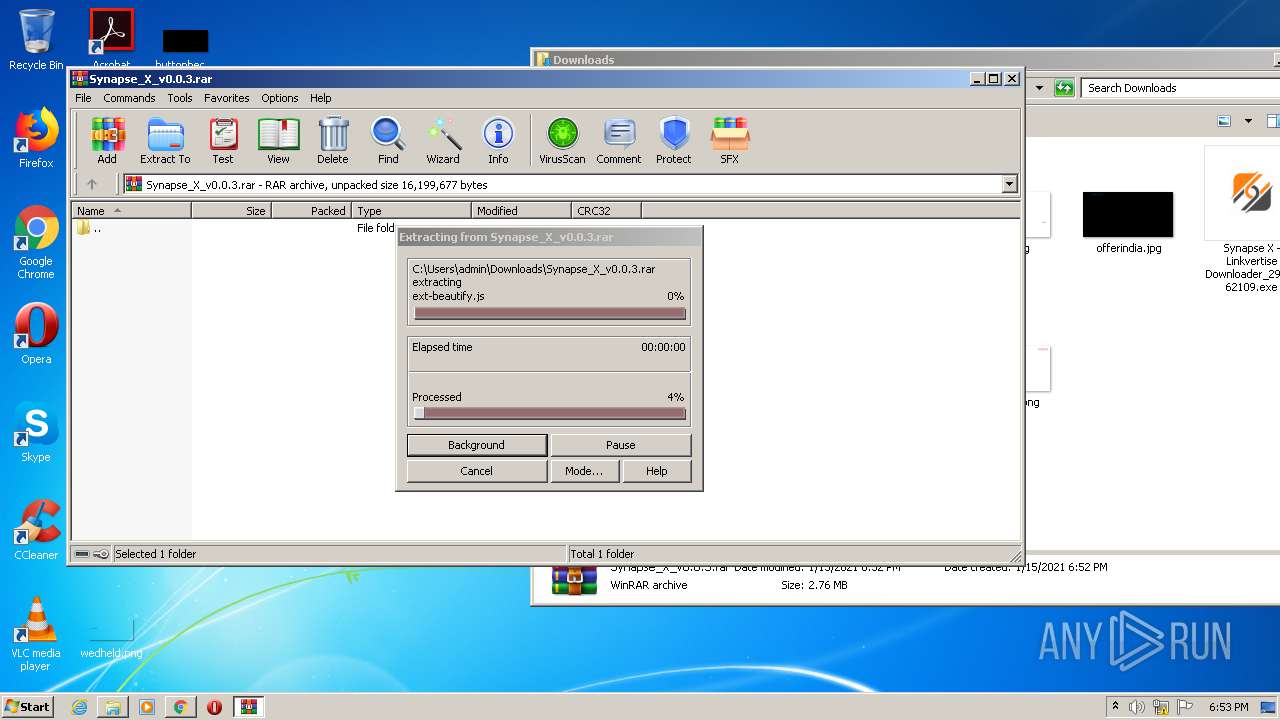Open the Wizard wand icon
Screen dimensions: 1280x720
[443, 140]
